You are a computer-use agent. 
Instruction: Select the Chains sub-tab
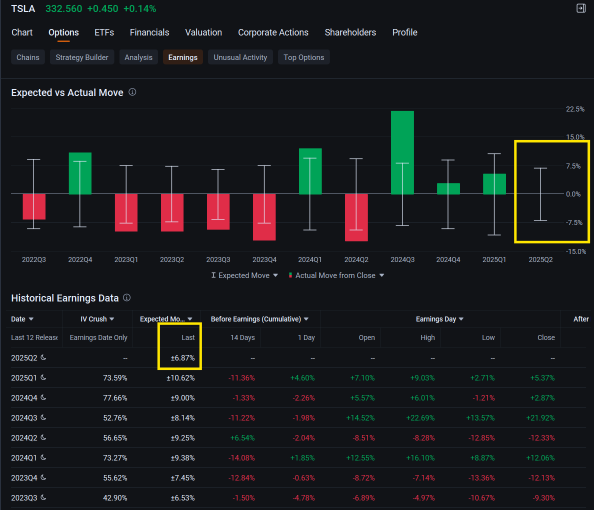(28, 57)
